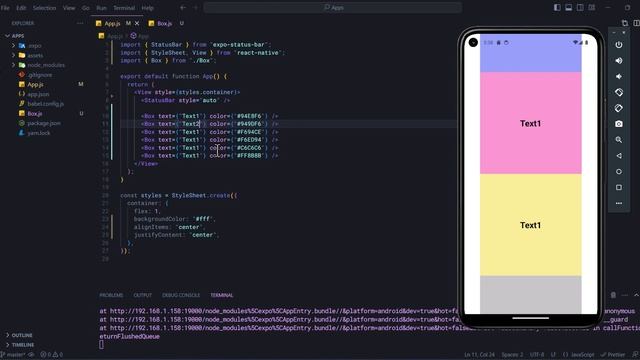640x360 pixels.
Task: Collapse the code fold arrow near View line
Action: [112, 96]
